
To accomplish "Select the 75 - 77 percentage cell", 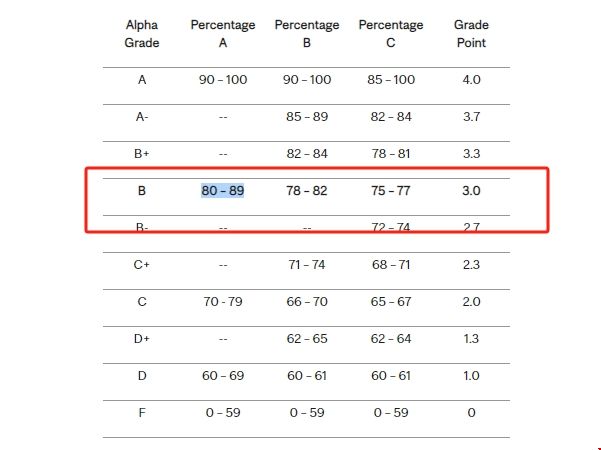I will click(x=390, y=190).
